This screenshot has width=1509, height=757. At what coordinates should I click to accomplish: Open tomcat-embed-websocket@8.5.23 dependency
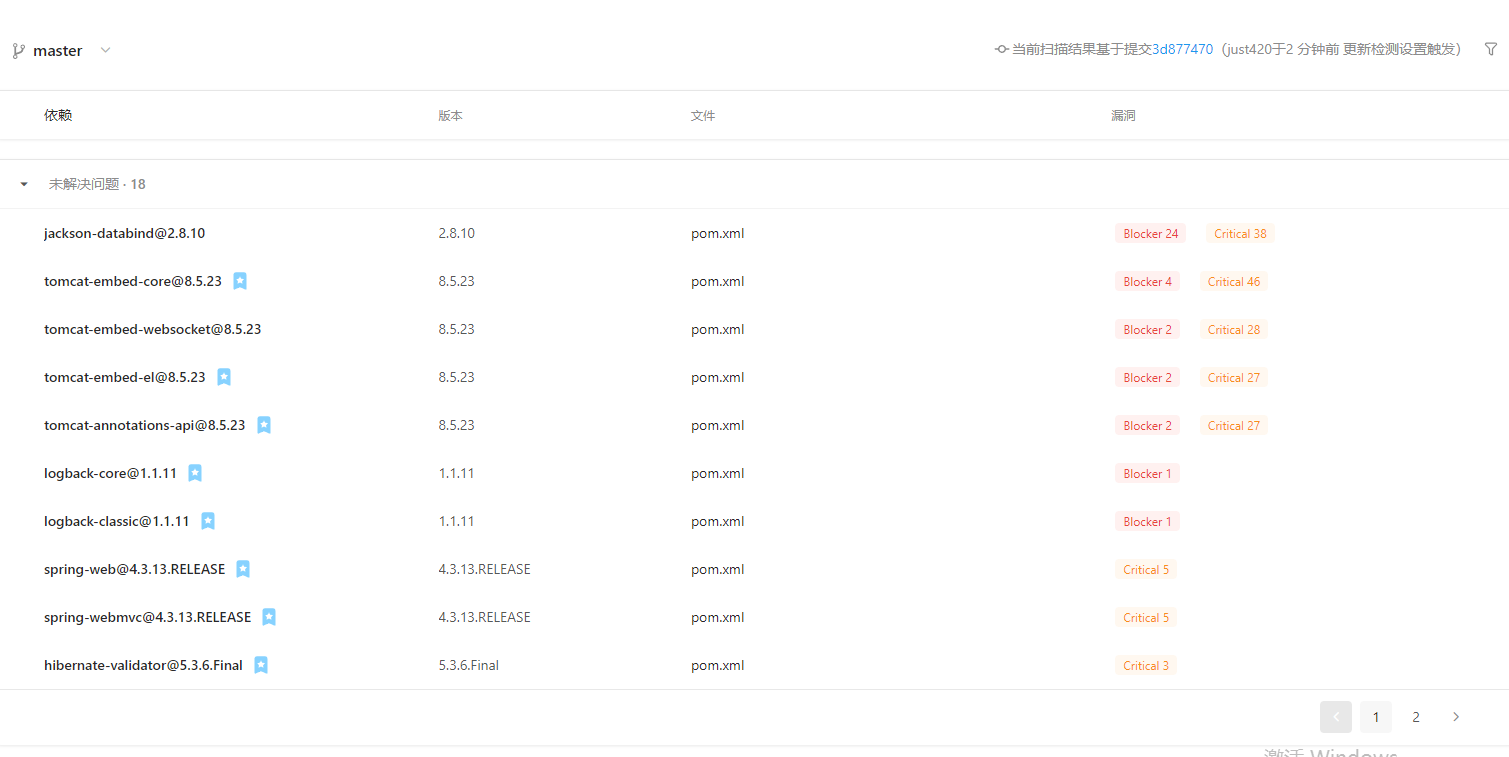coord(153,329)
